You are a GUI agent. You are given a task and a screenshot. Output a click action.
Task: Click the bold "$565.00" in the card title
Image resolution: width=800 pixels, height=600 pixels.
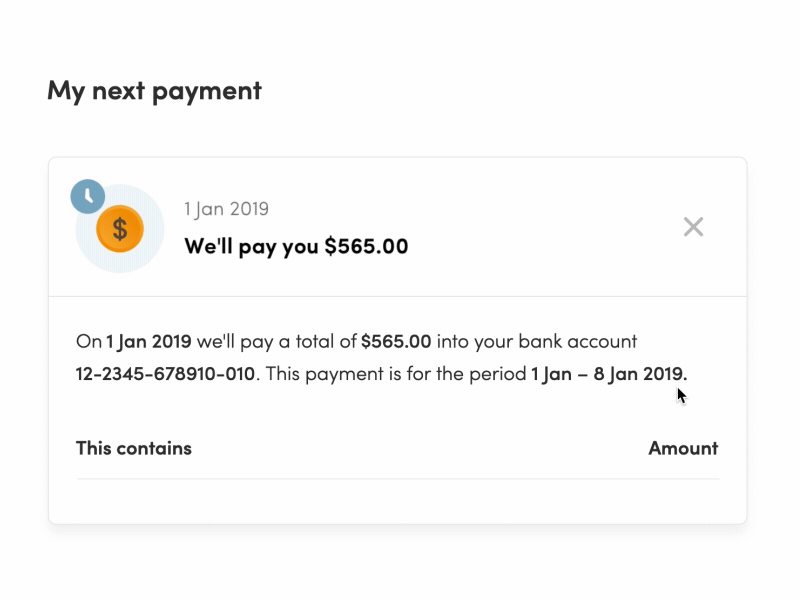pyautogui.click(x=366, y=246)
